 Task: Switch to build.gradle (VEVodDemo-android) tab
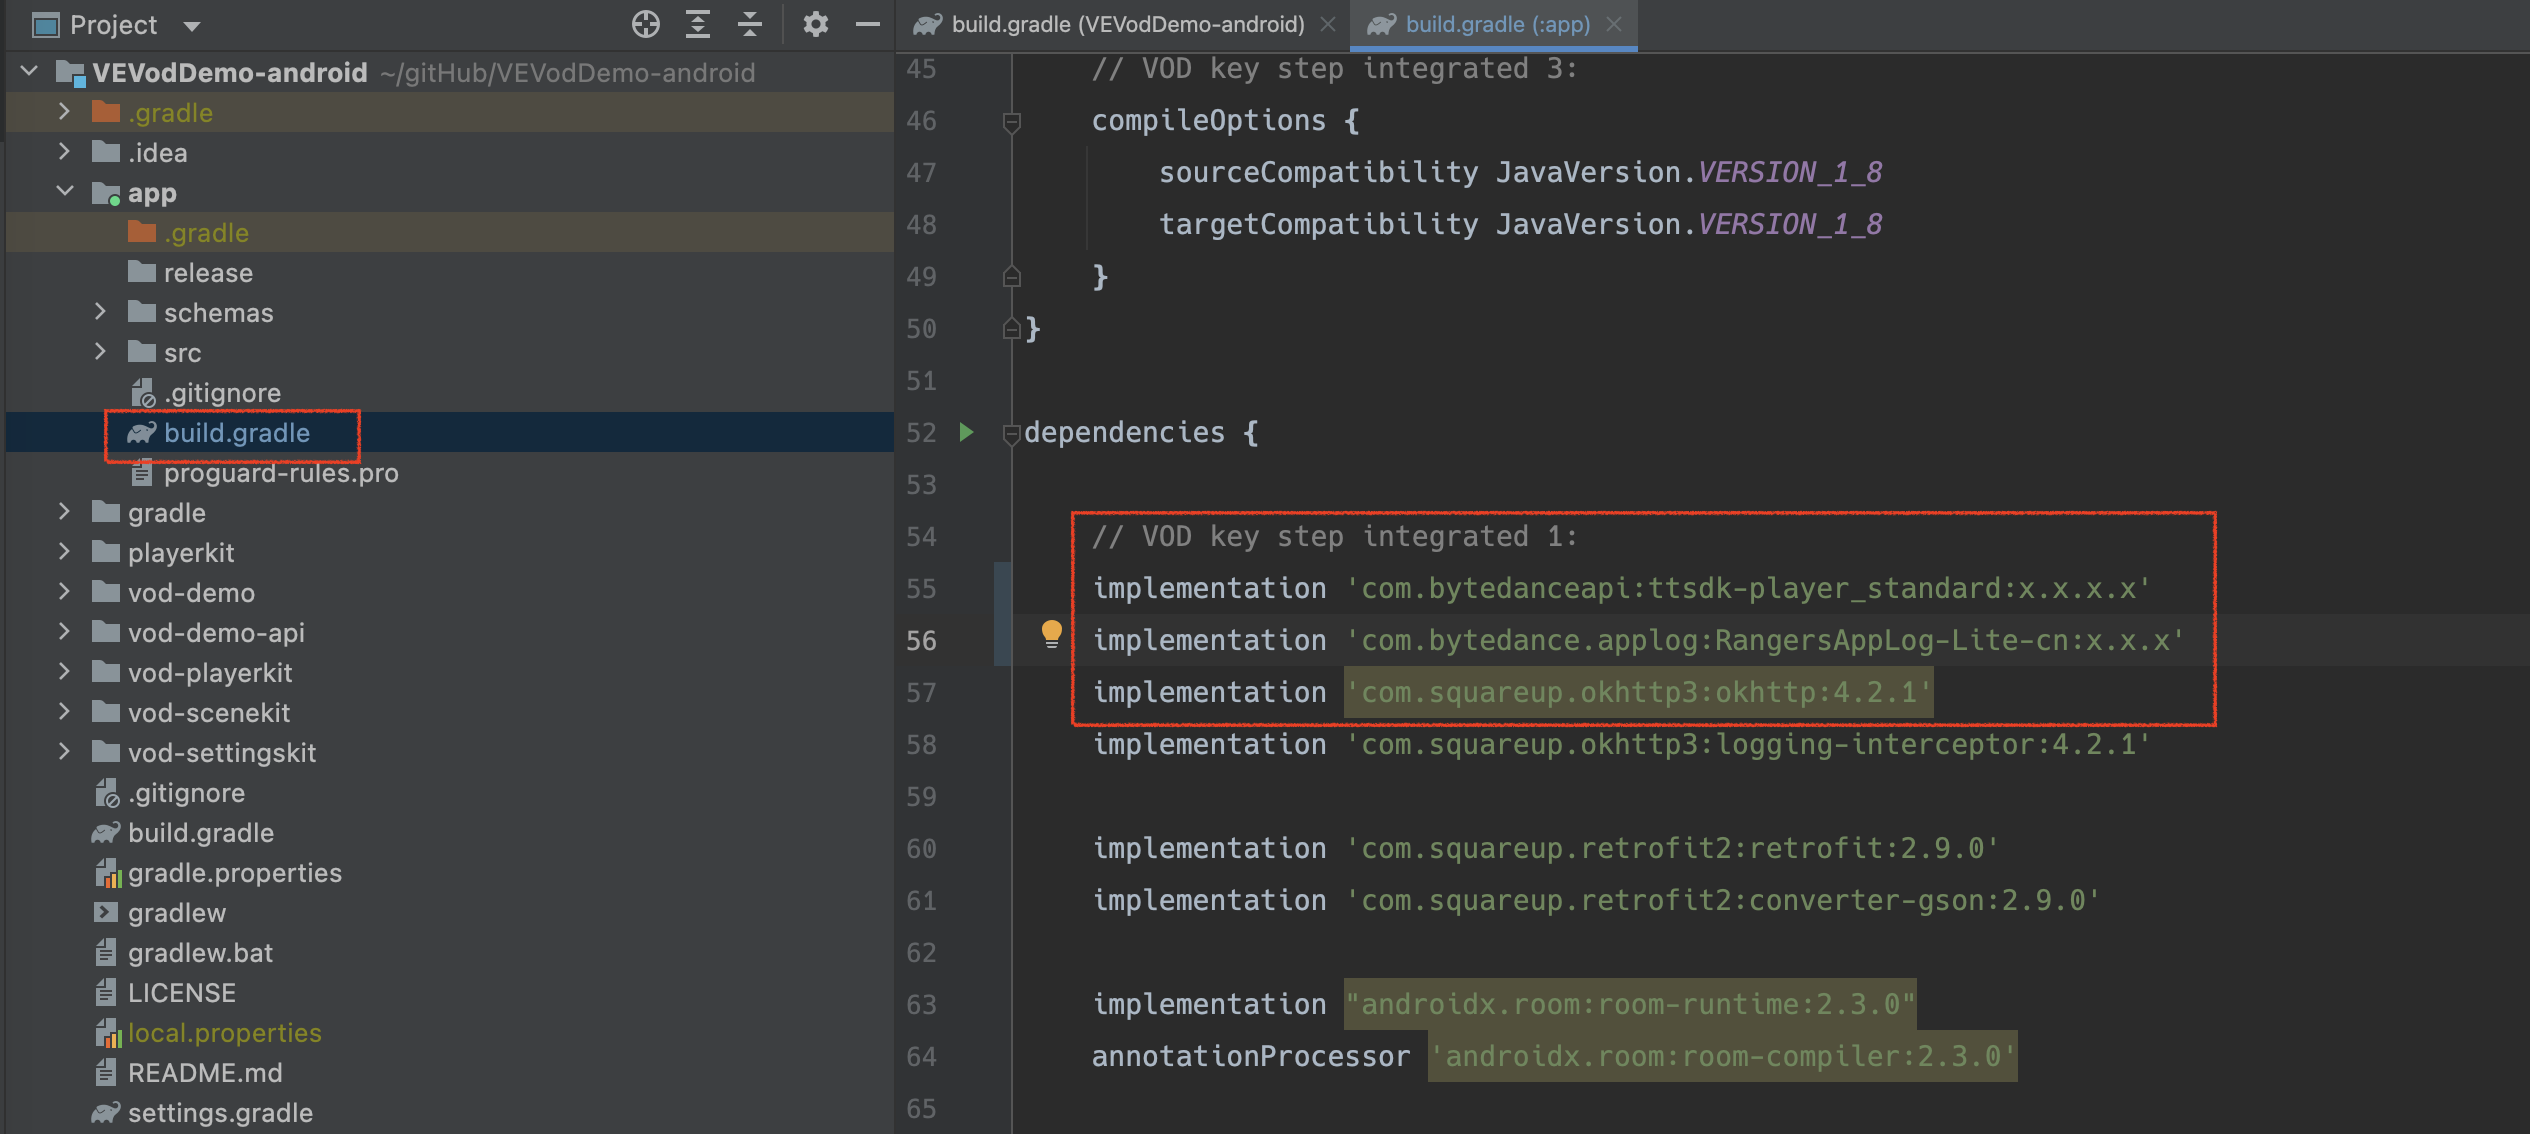[1127, 24]
